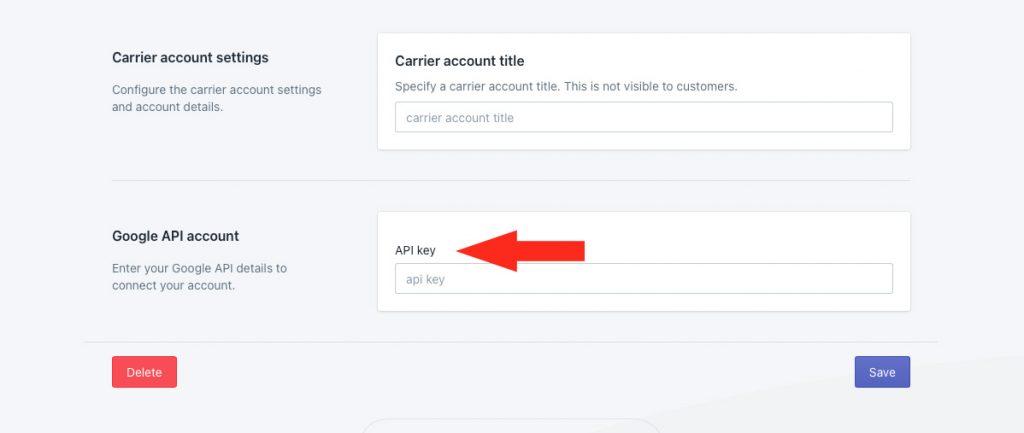
Task: Click empty space in the Google API card
Action: [x=718, y=235]
